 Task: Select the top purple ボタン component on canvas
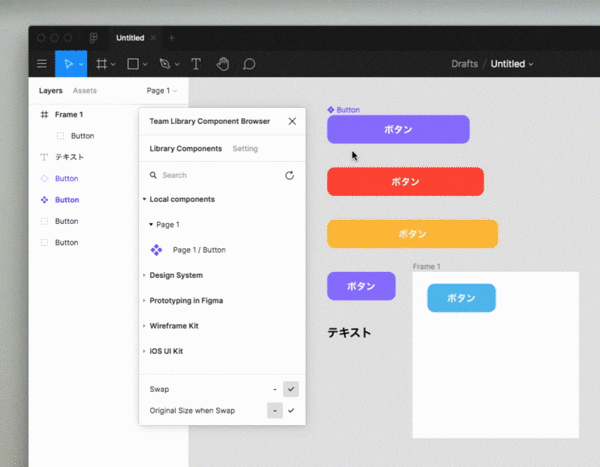398,129
